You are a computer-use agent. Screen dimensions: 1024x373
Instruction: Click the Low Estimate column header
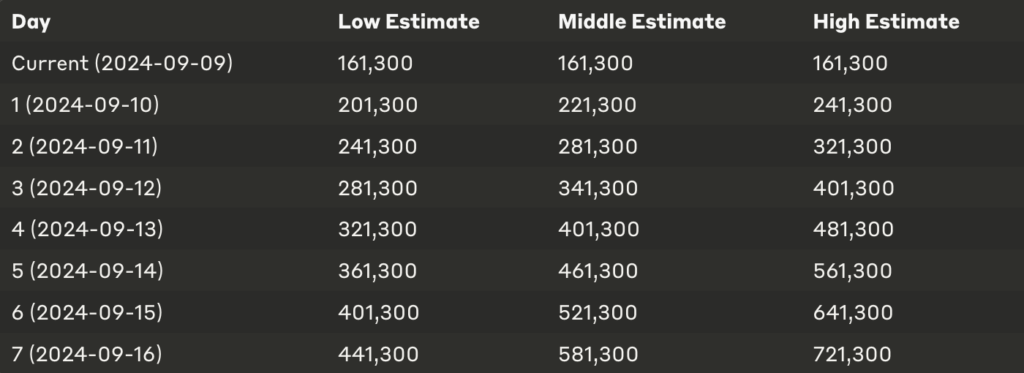[x=408, y=22]
